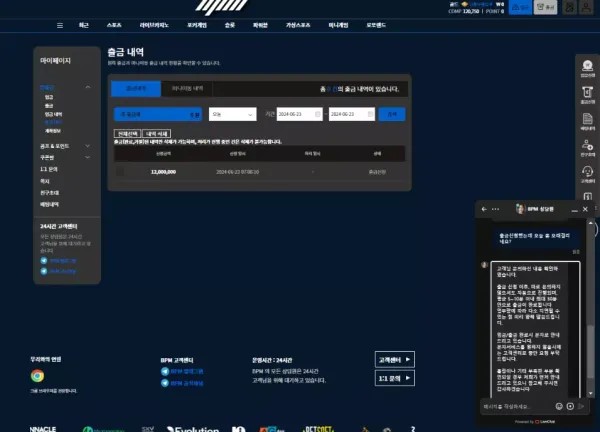The width and height of the screenshot is (600, 432).
Task: Open calendar picker on start date field
Action: coord(318,115)
